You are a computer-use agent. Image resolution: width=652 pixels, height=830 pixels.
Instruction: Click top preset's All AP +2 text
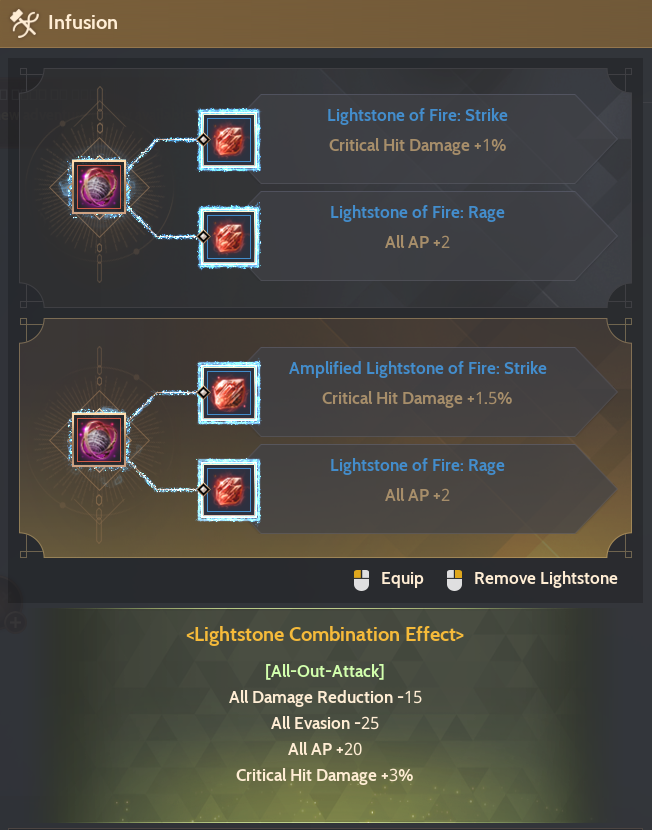click(418, 242)
